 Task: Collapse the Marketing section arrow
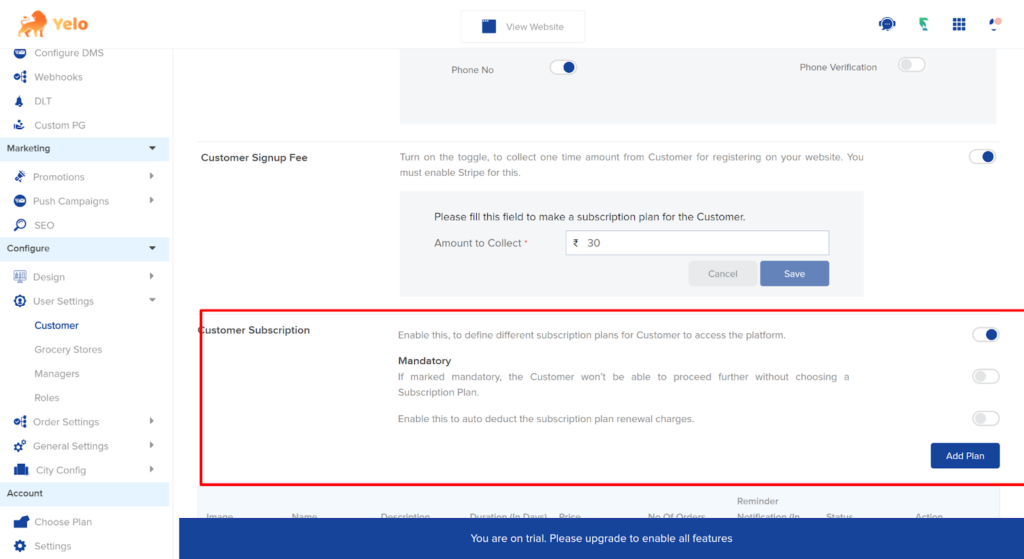pos(152,148)
